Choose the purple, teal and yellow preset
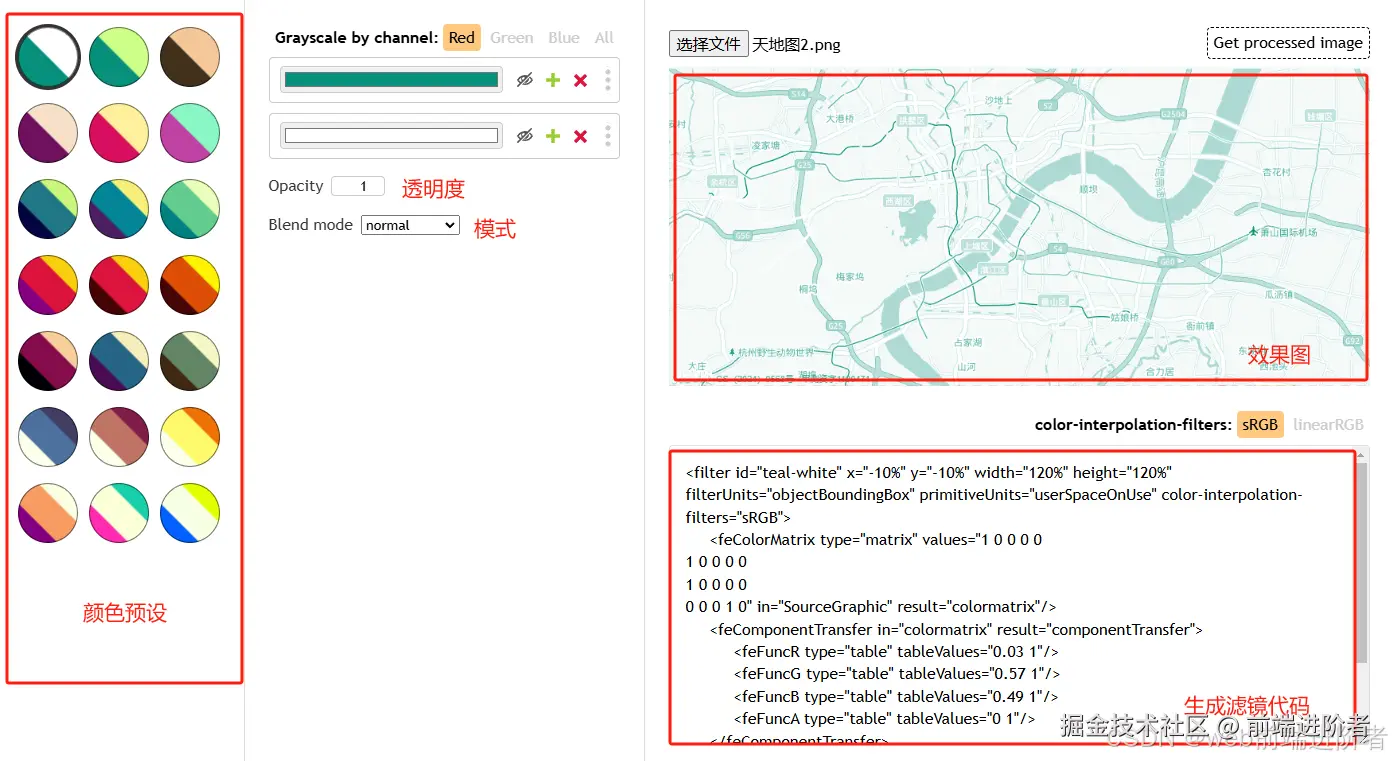 [x=119, y=208]
